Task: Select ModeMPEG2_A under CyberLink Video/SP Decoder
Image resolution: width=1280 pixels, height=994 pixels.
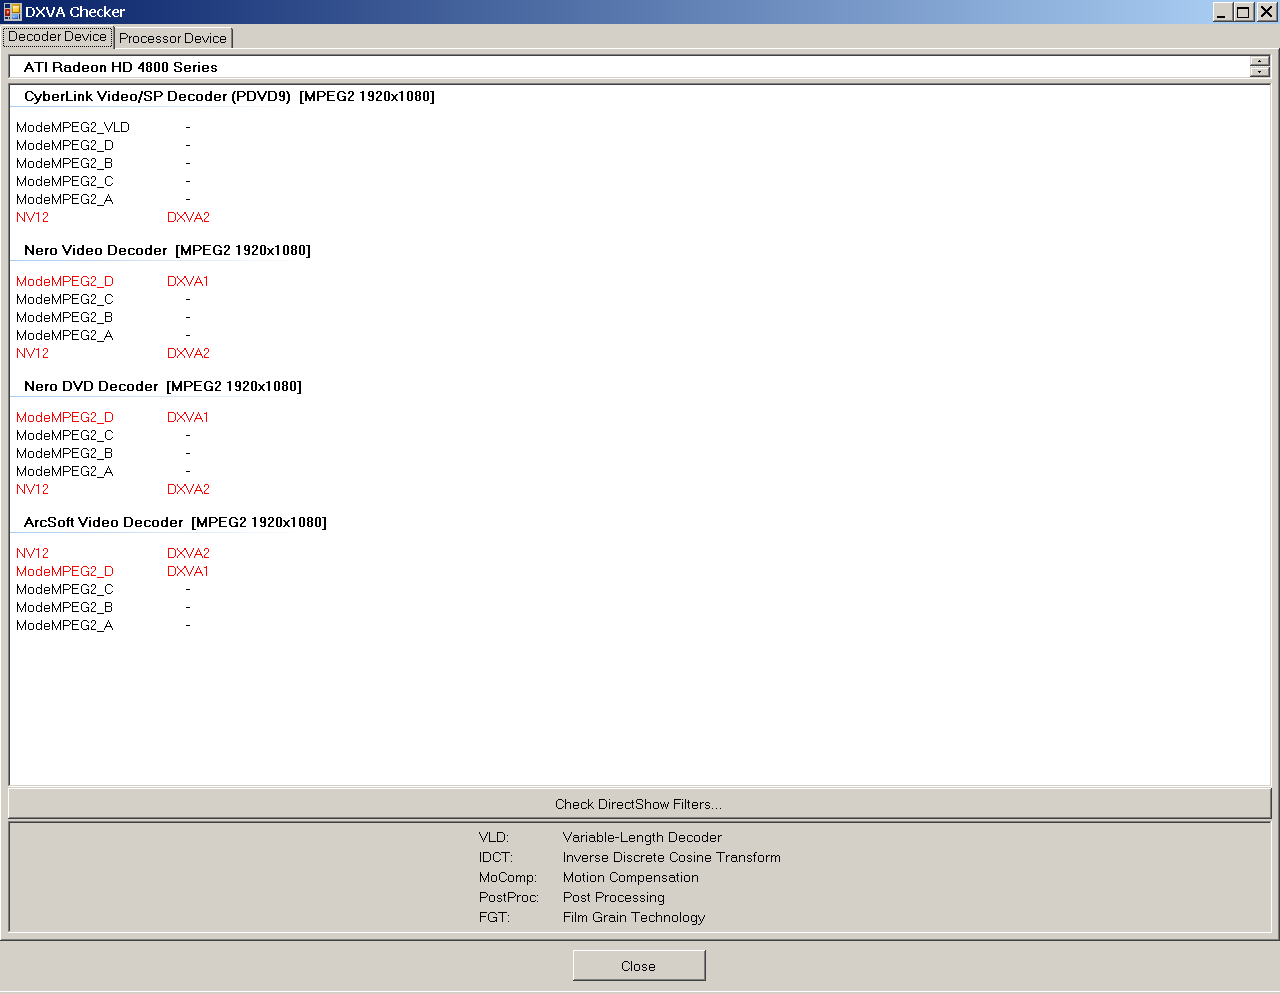Action: tap(65, 200)
